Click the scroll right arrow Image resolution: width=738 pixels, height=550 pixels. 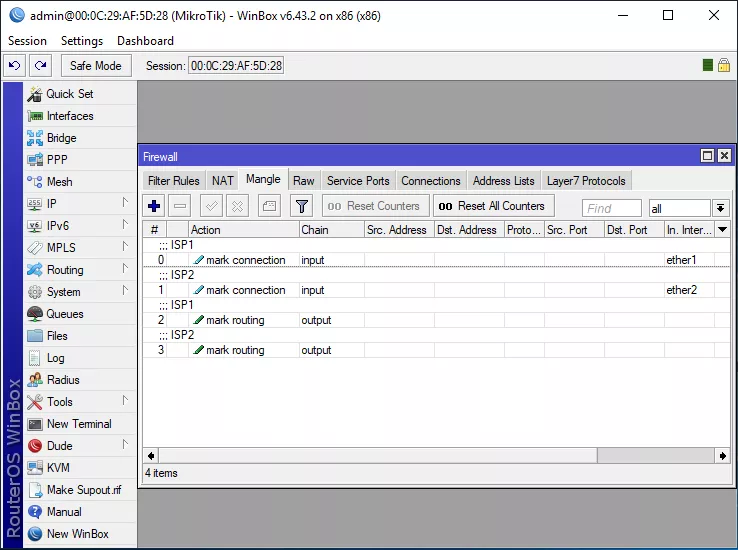pyautogui.click(x=722, y=455)
